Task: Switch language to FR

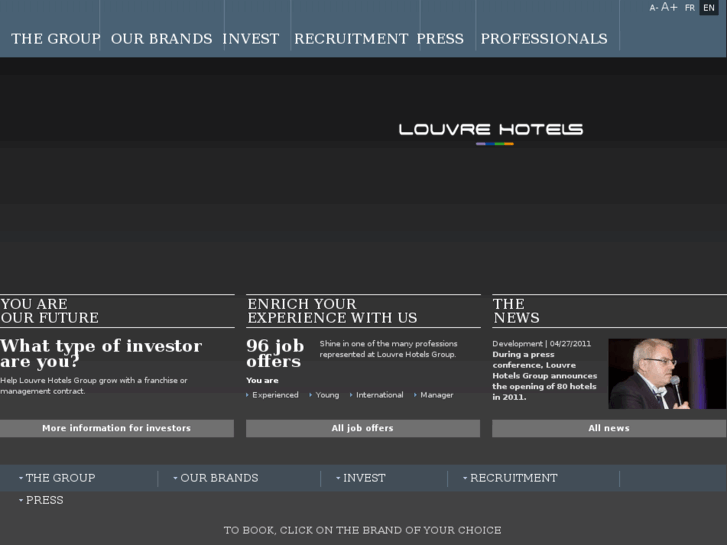Action: (x=690, y=8)
